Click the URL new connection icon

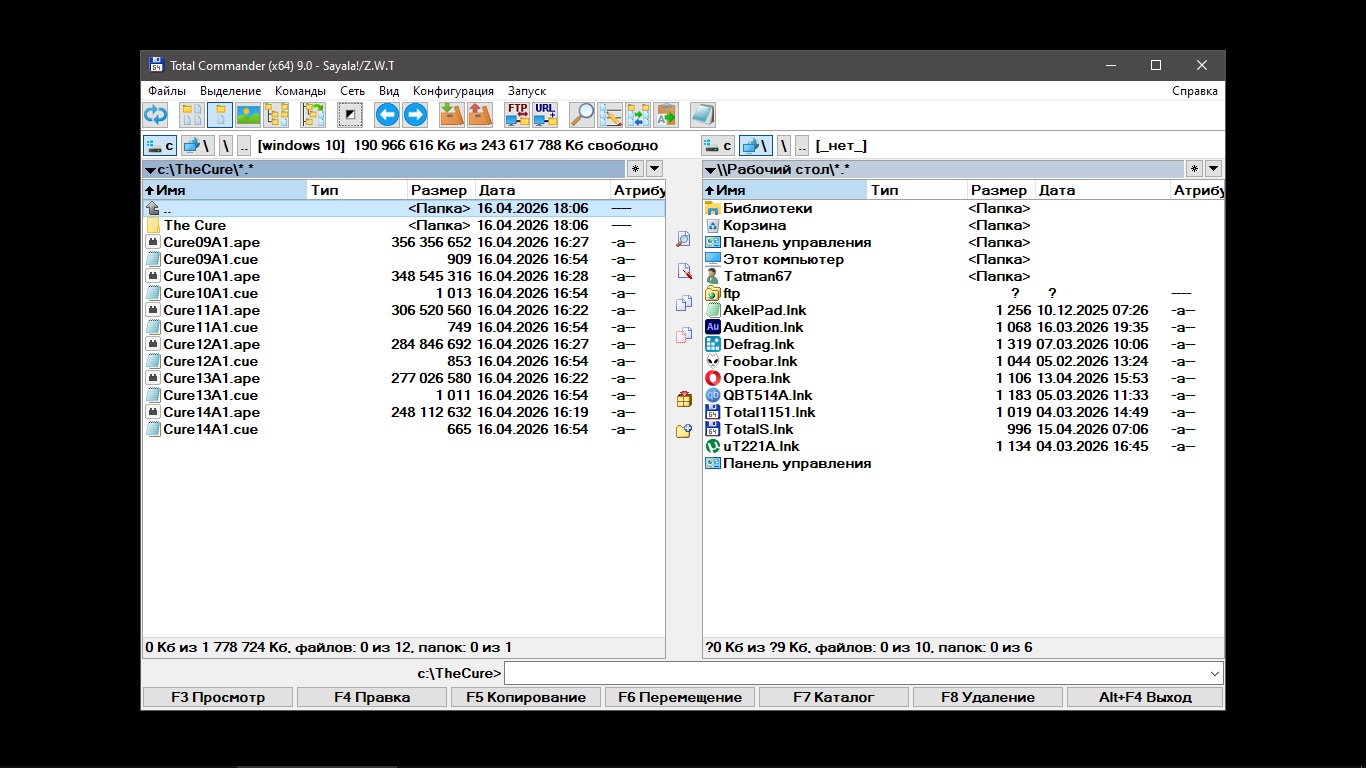click(545, 115)
